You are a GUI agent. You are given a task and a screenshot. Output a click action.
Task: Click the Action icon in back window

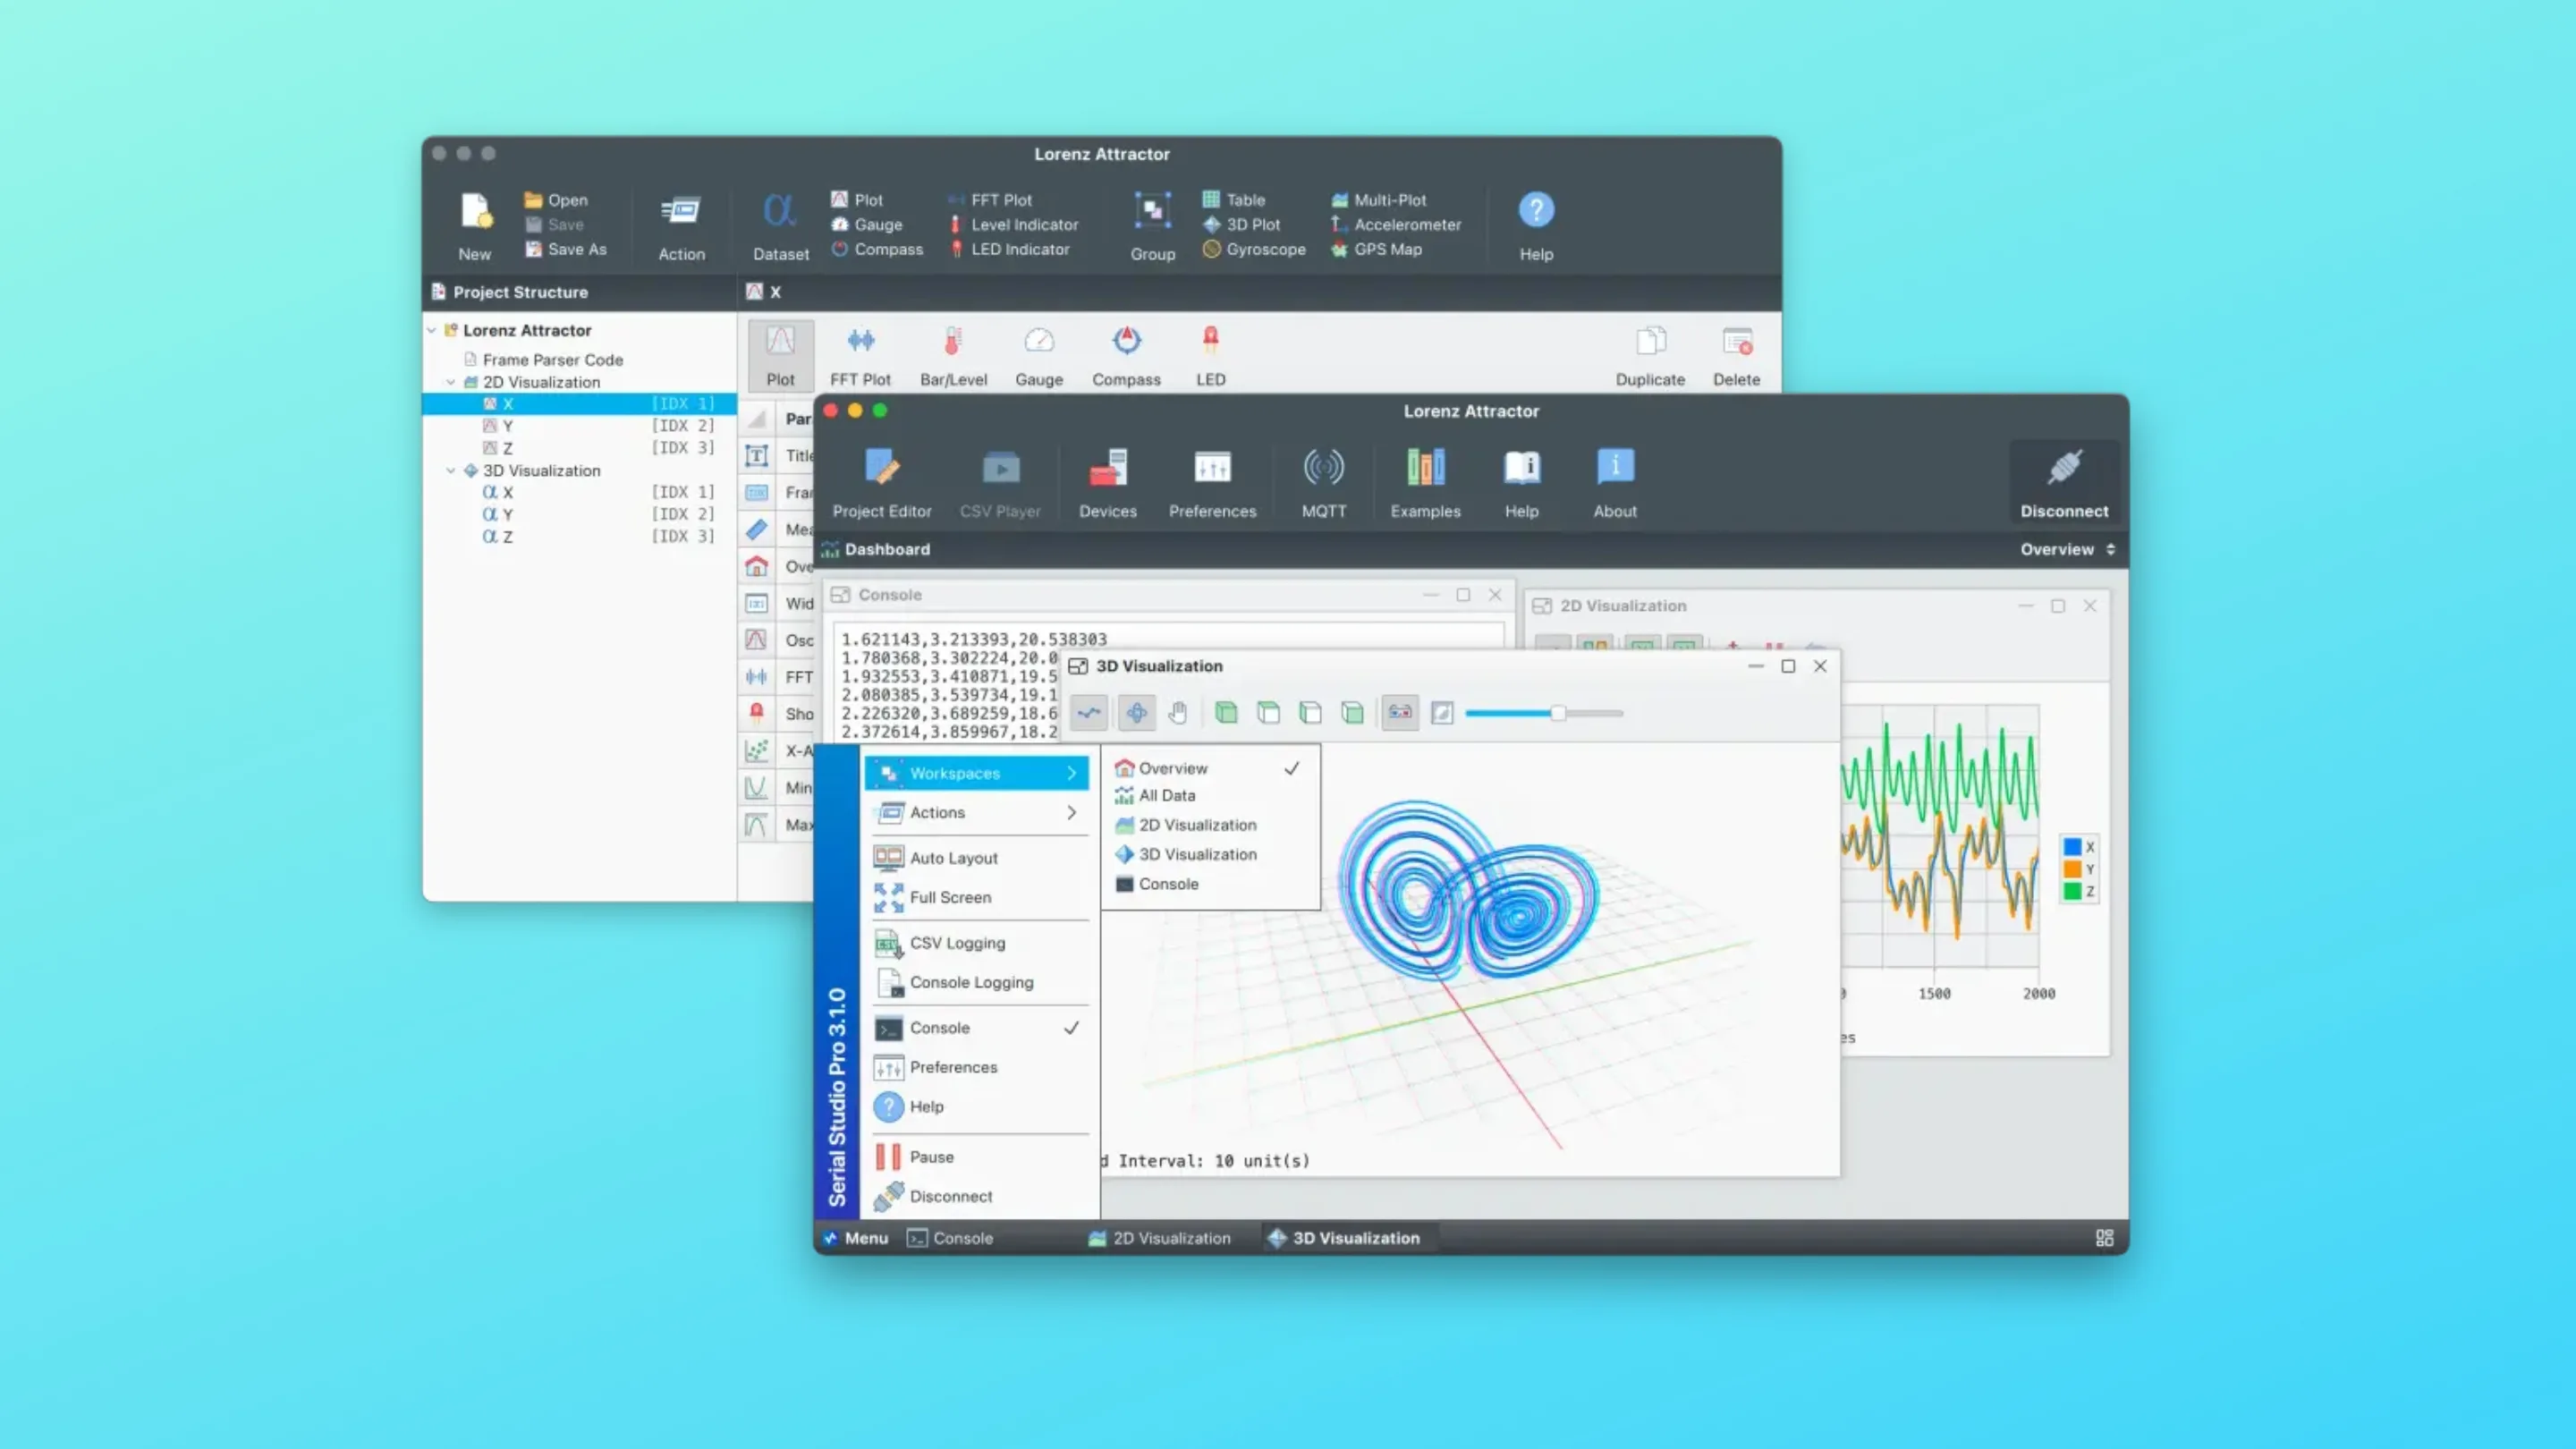[681, 226]
